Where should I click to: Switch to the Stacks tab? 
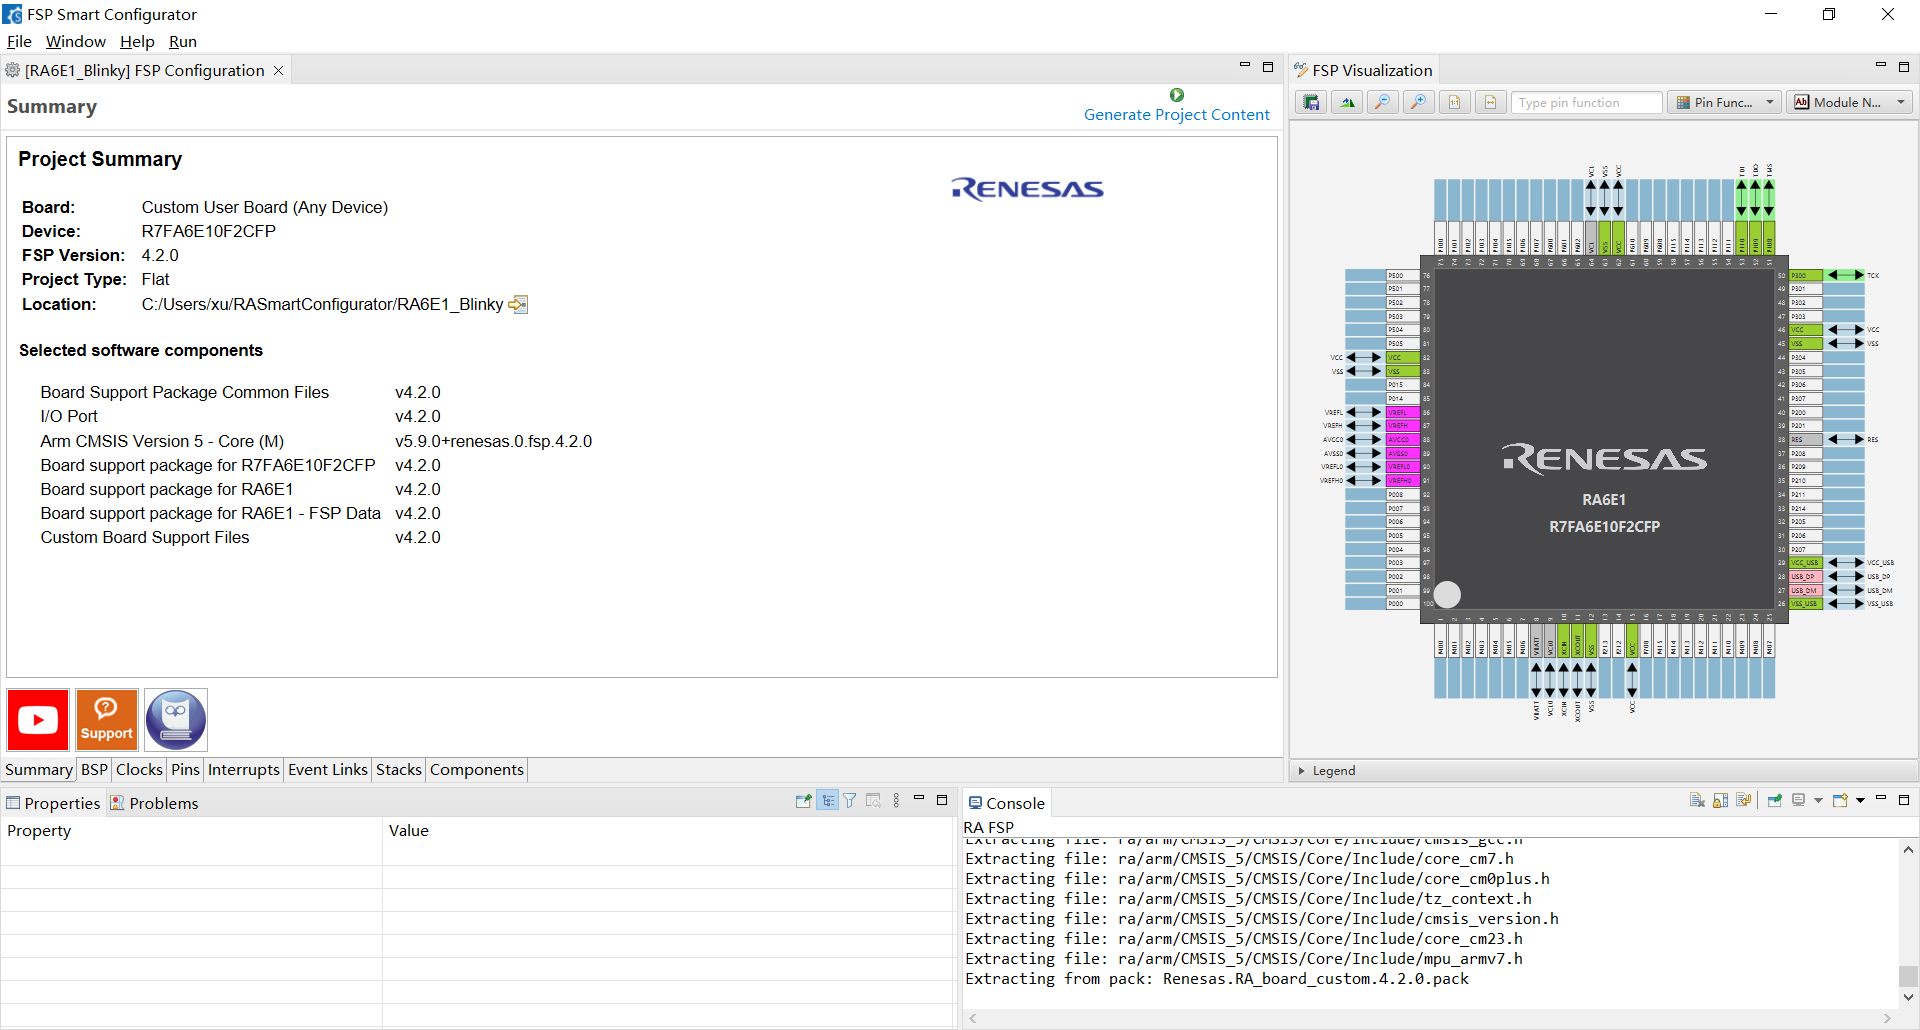click(399, 770)
